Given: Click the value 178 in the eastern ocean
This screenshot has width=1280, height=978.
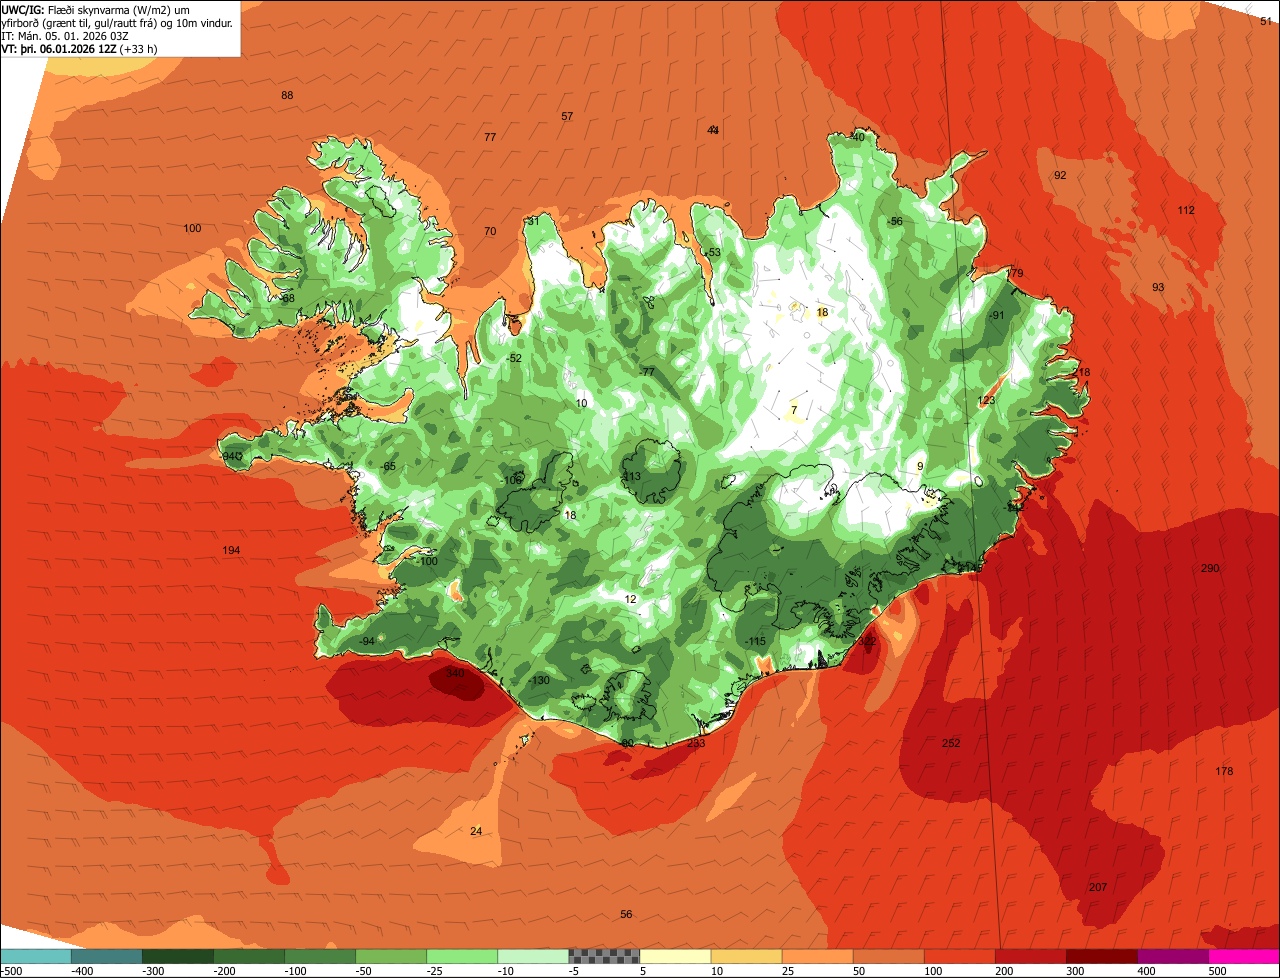Looking at the screenshot, I should pos(1224,771).
